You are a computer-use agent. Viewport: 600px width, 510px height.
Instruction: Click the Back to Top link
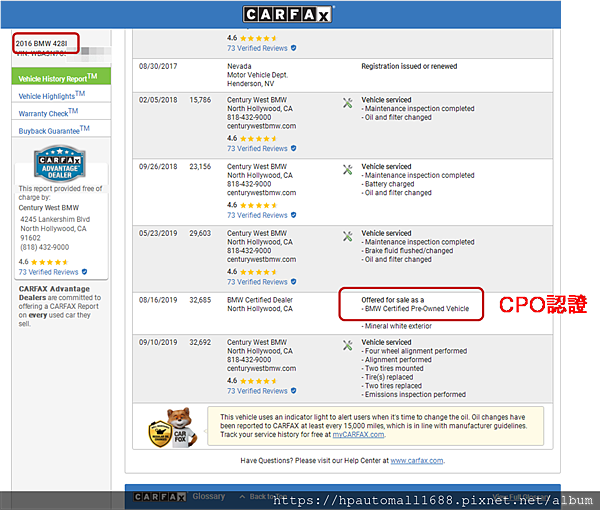(x=264, y=497)
